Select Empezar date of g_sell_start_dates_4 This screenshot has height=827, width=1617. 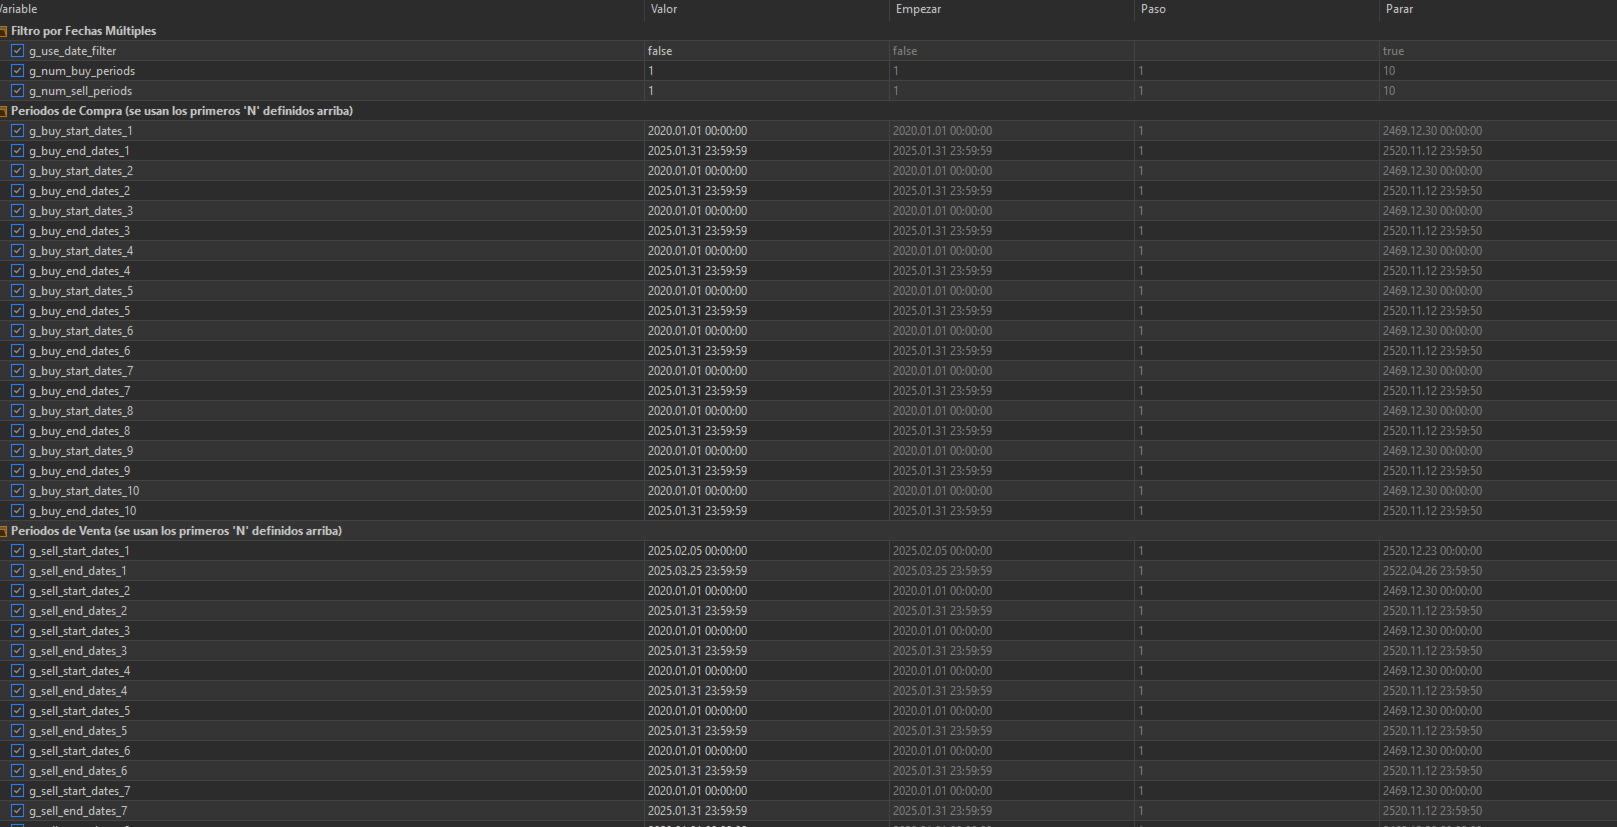(x=942, y=671)
